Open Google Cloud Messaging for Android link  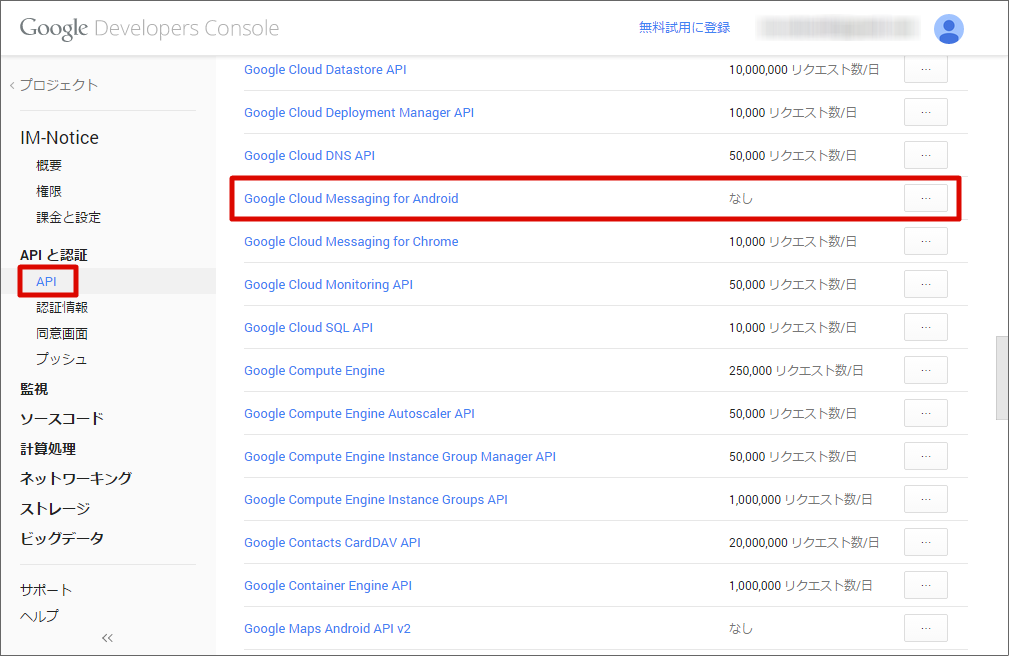click(351, 198)
